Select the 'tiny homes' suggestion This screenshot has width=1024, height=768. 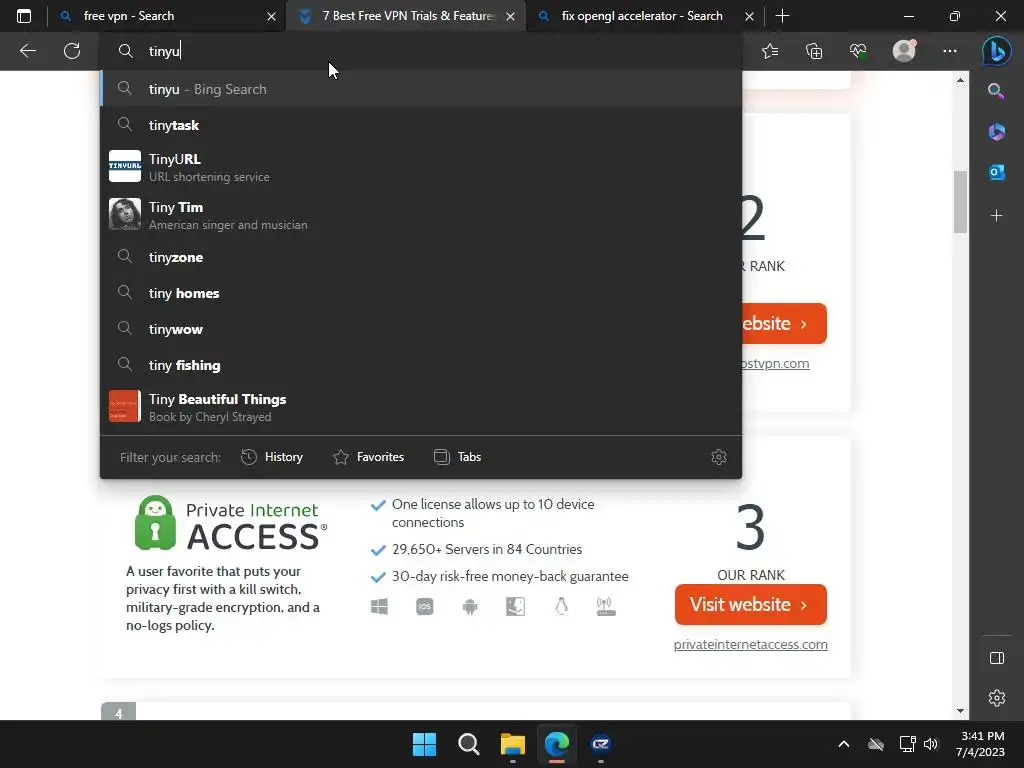pos(421,293)
